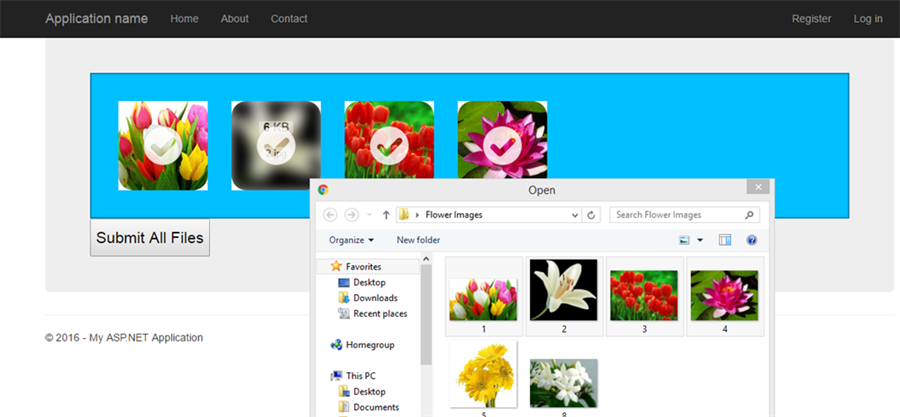The height and width of the screenshot is (417, 900).
Task: Click the blurred 2.jpg upload preview
Action: coord(276,146)
